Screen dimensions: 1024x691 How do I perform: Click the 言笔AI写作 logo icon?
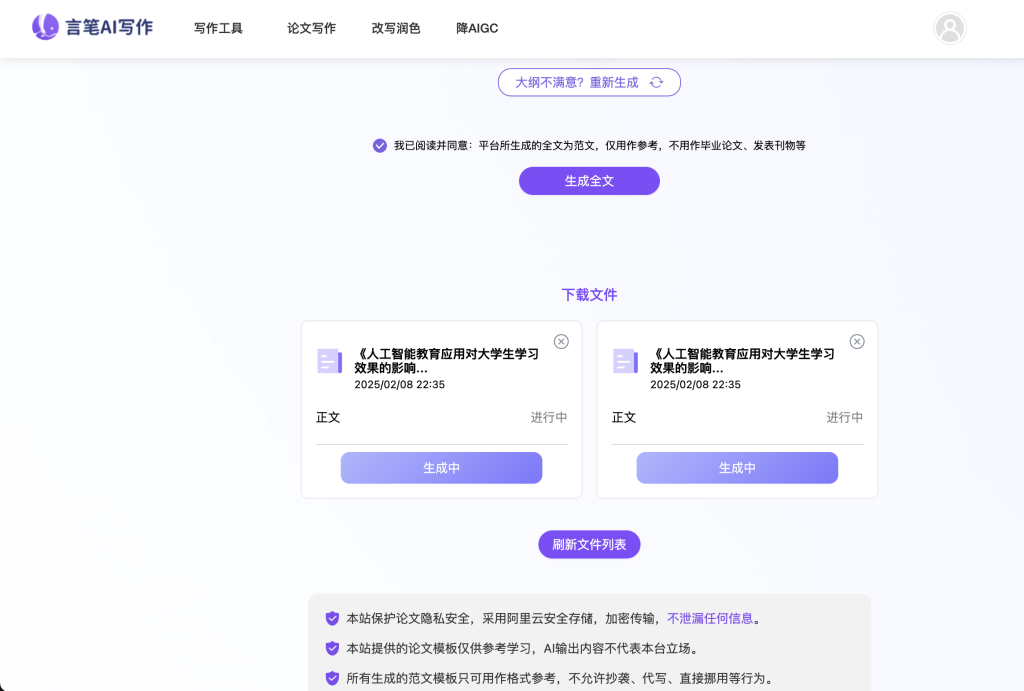(x=46, y=27)
